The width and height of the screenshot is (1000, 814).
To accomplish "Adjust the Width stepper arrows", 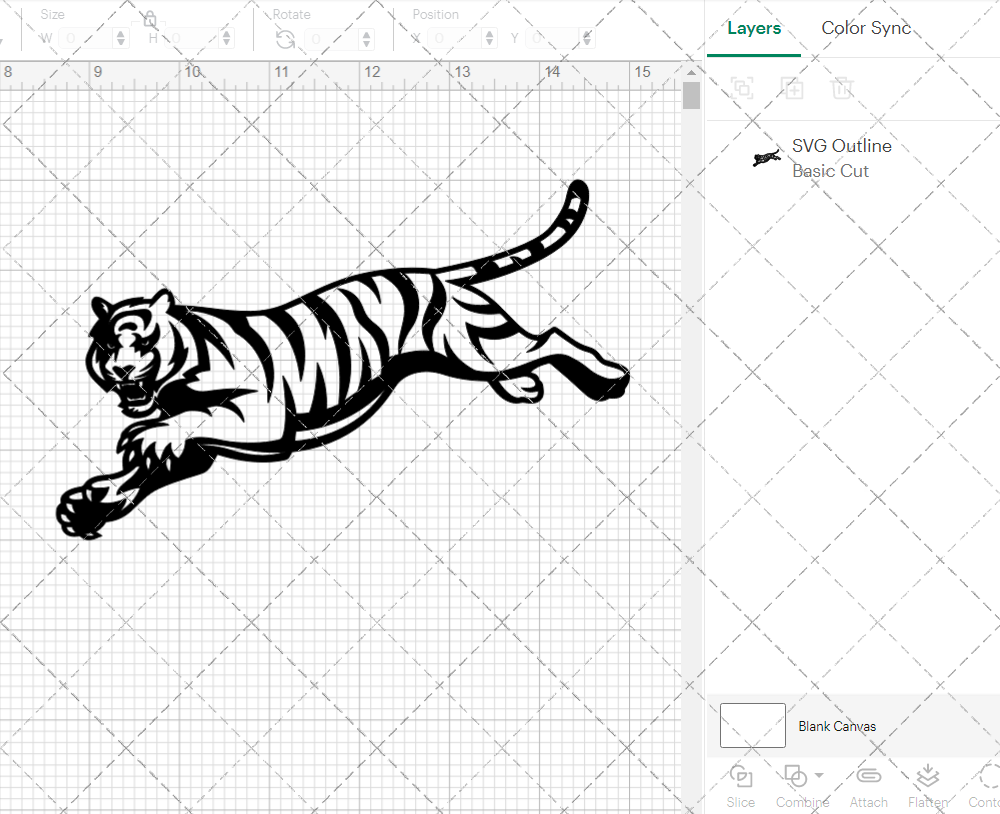I will pos(121,38).
